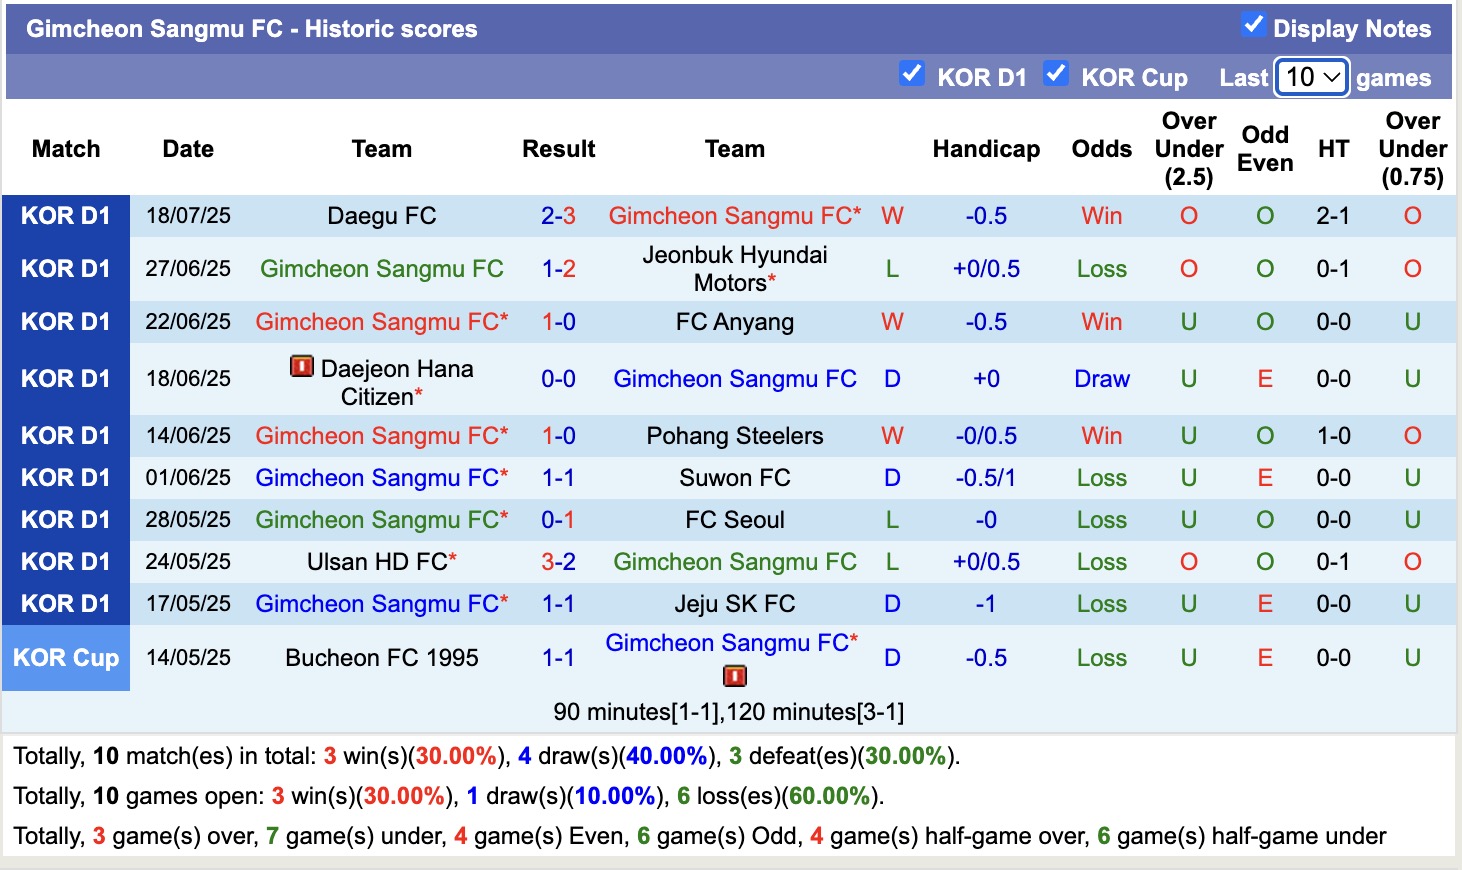
Task: Click the red card icon beside Daejeon Hana Citizen
Action: click(x=302, y=368)
